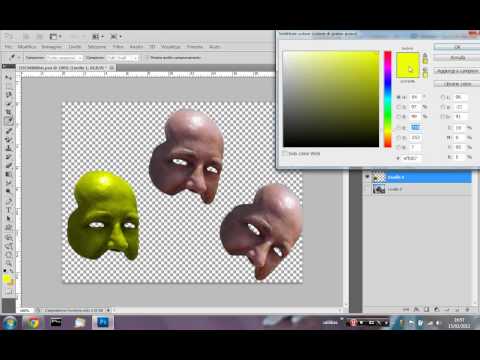This screenshot has height=360, width=480.
Task: Select the Lasso tool
Action: click(x=8, y=95)
